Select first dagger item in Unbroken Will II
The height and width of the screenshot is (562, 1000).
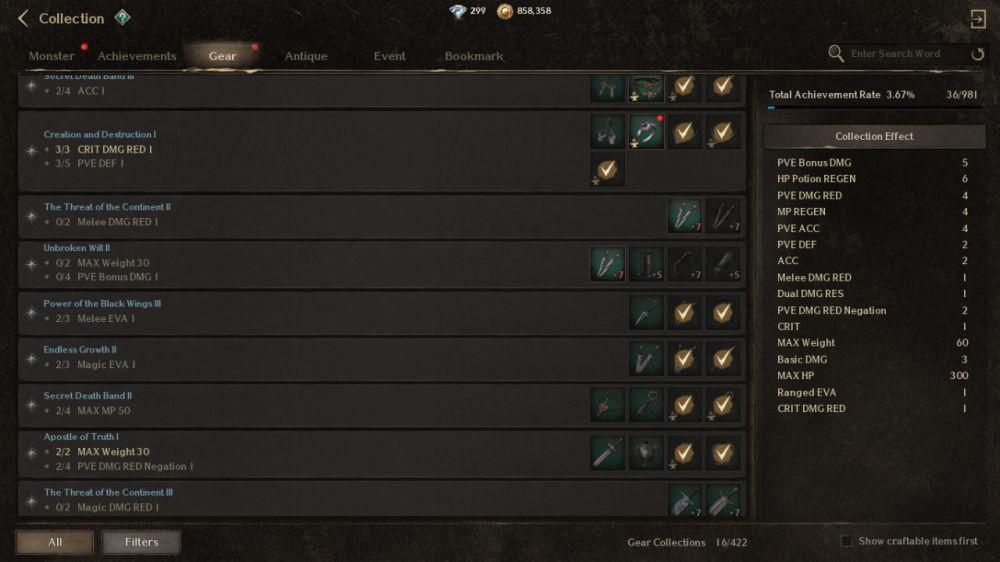tap(607, 264)
